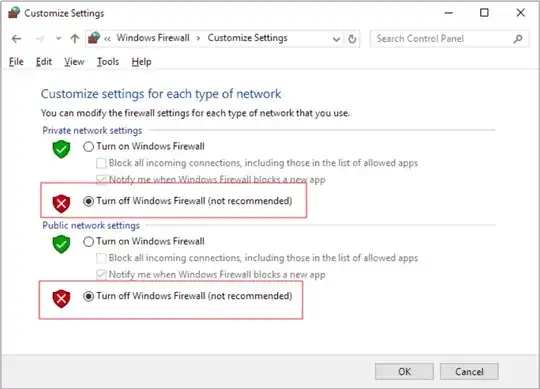Go back with the left arrow
540x389 pixels.
point(17,39)
